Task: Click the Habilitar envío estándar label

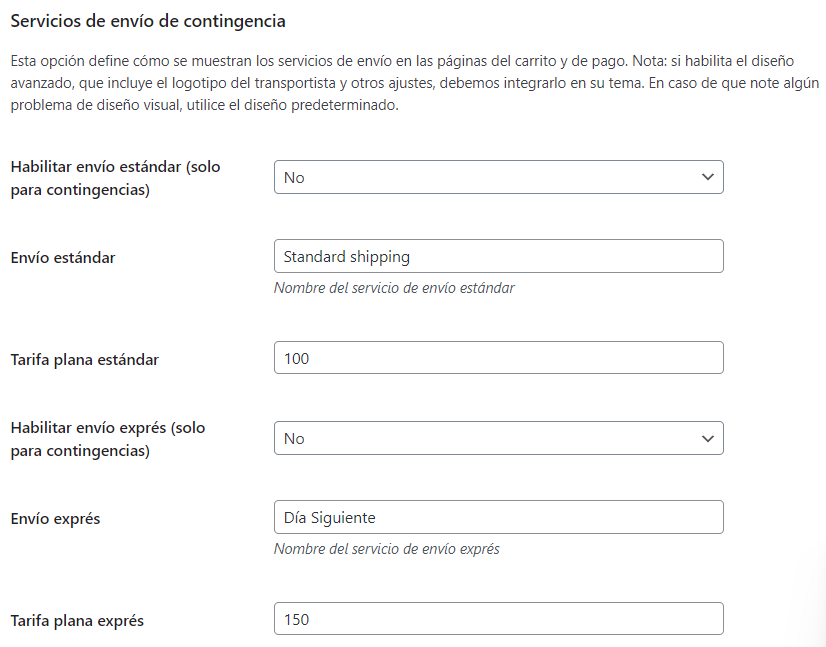Action: [115, 178]
